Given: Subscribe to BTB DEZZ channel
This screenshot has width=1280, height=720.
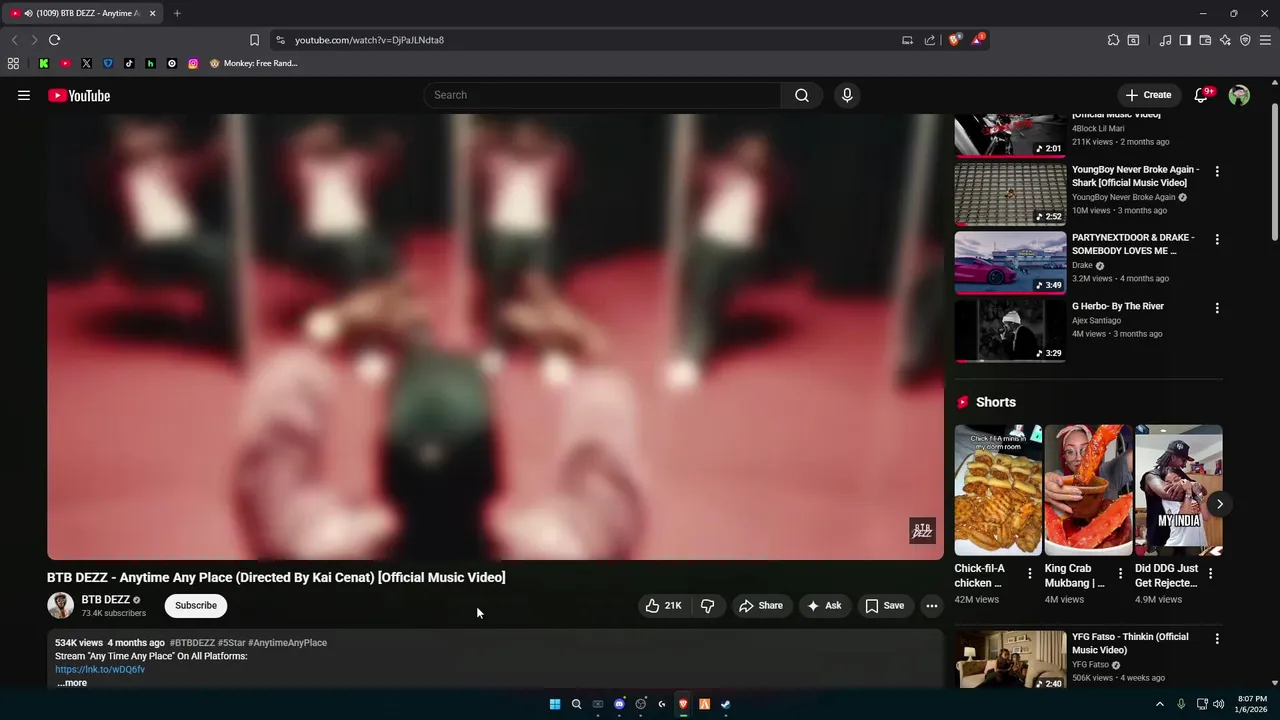Looking at the screenshot, I should coord(196,605).
